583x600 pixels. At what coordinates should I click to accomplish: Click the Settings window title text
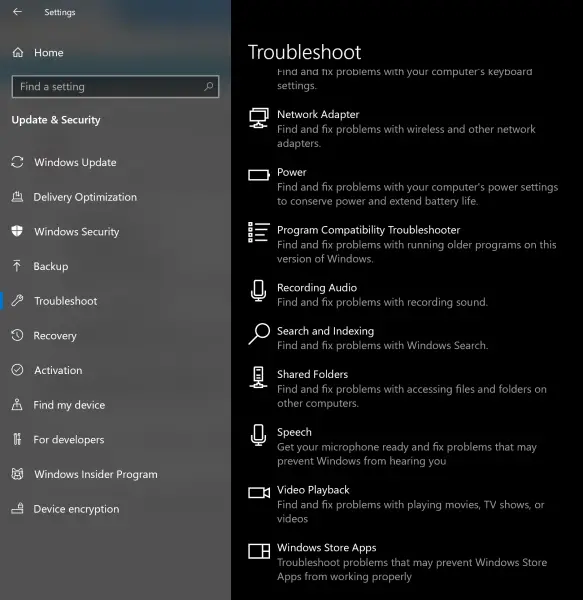[x=60, y=12]
